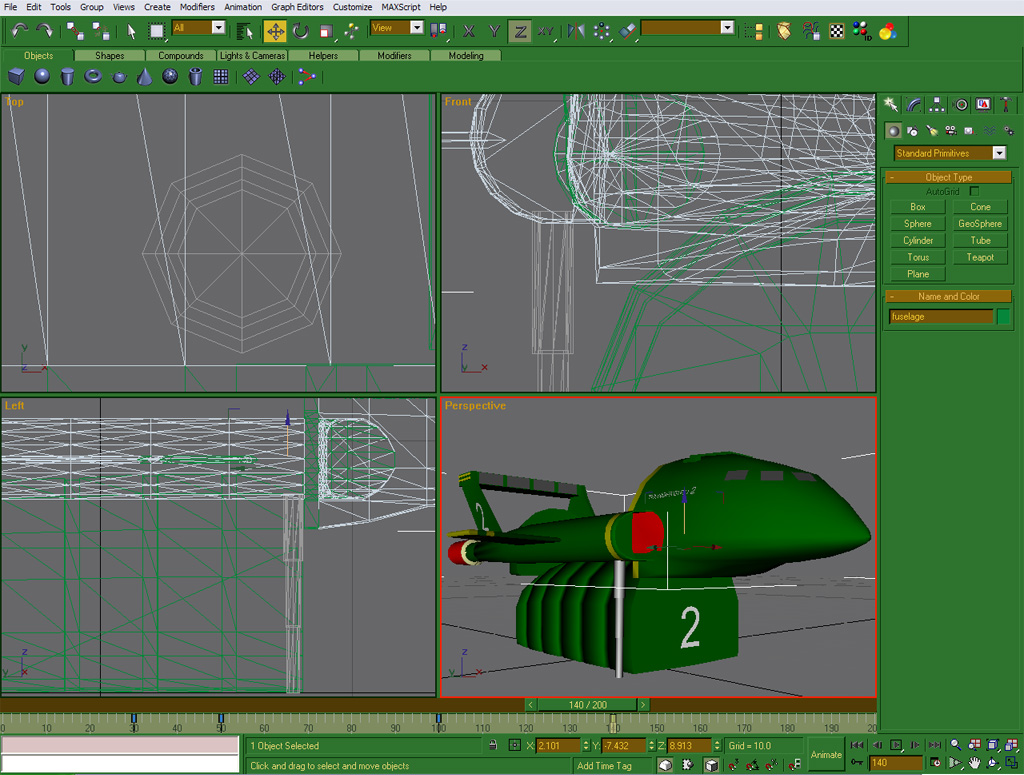Viewport: 1024px width, 775px height.
Task: Activate the Select and Rotate tool
Action: coord(300,31)
